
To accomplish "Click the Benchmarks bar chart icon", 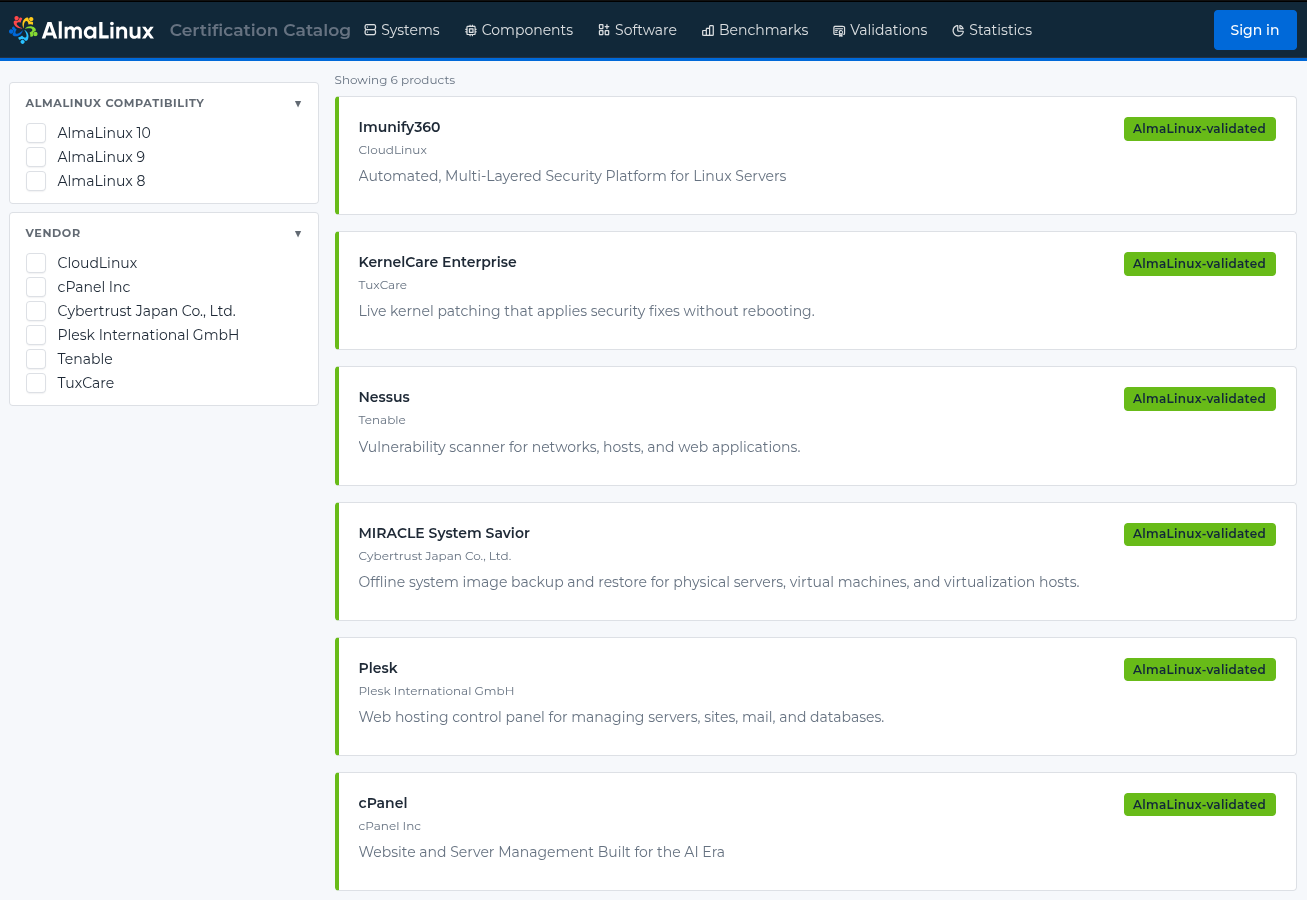I will click(708, 31).
